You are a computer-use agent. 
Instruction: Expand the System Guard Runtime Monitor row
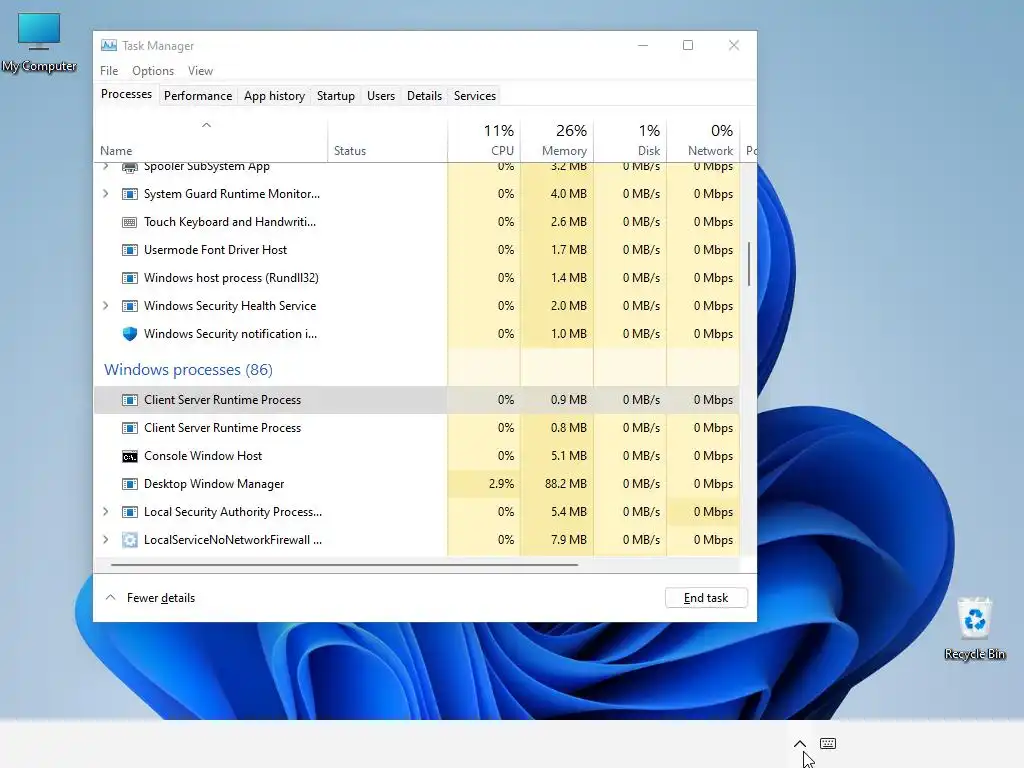106,194
